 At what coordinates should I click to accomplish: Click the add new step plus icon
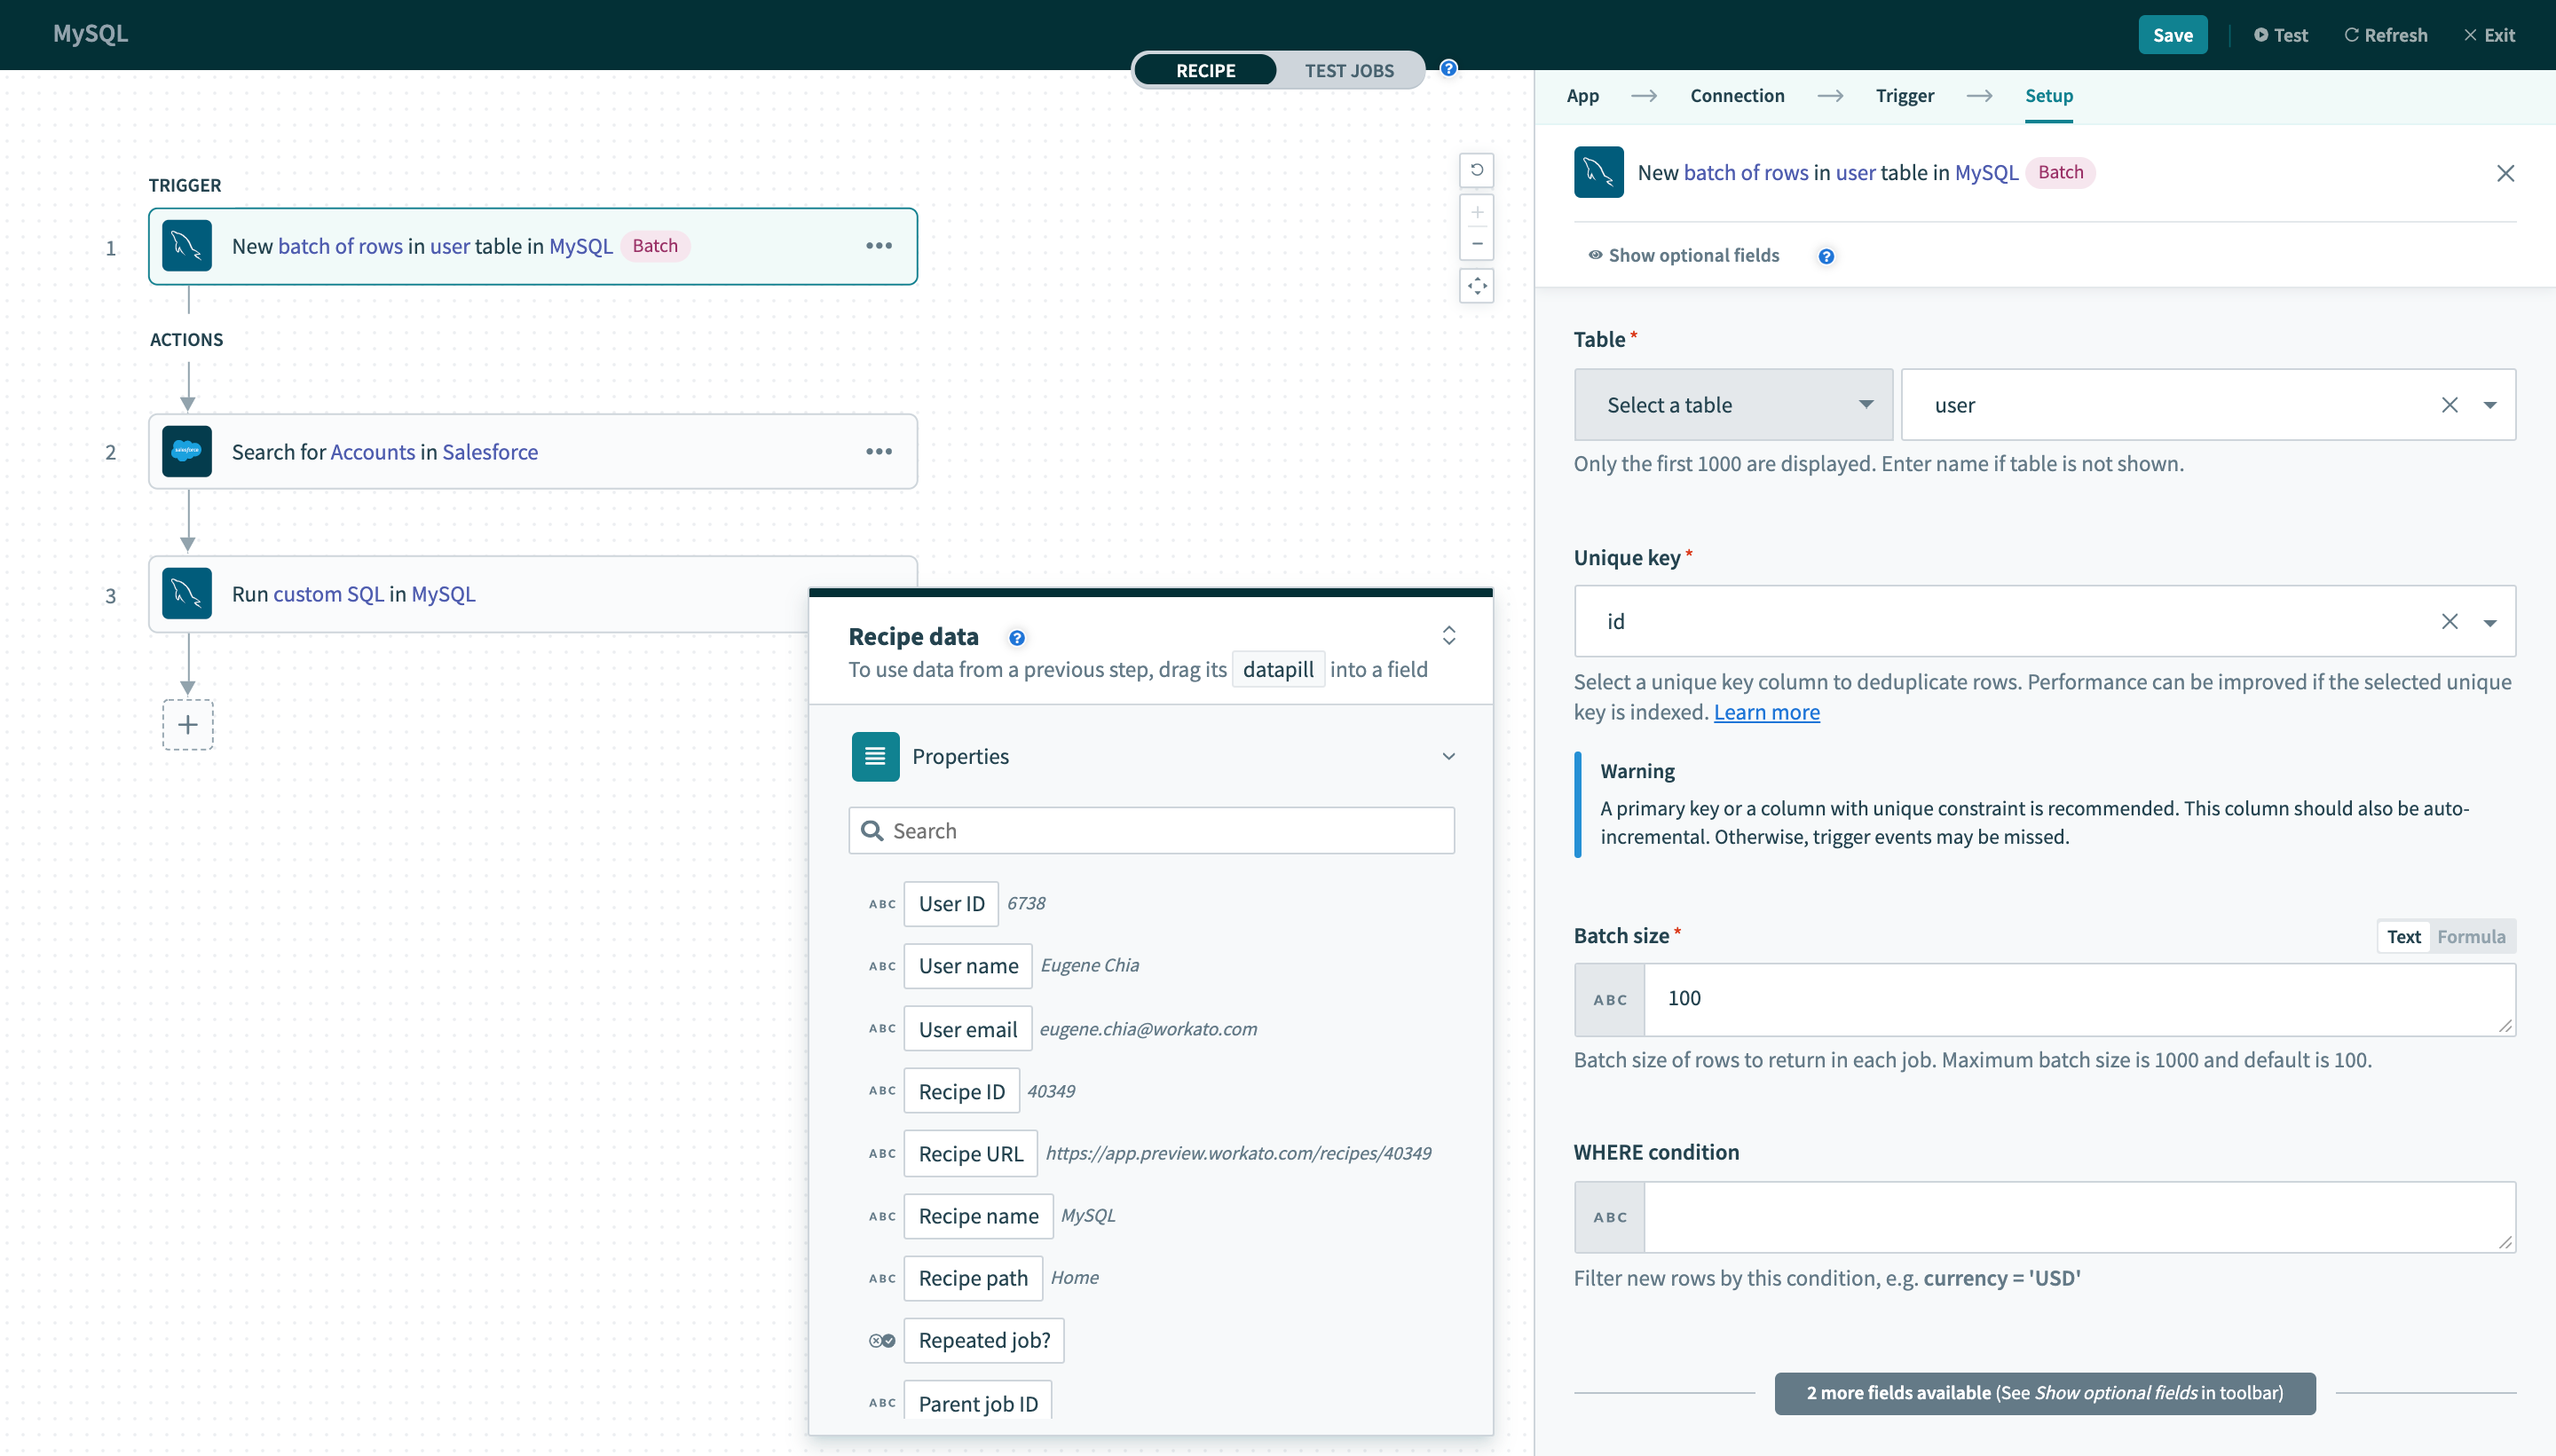(188, 725)
